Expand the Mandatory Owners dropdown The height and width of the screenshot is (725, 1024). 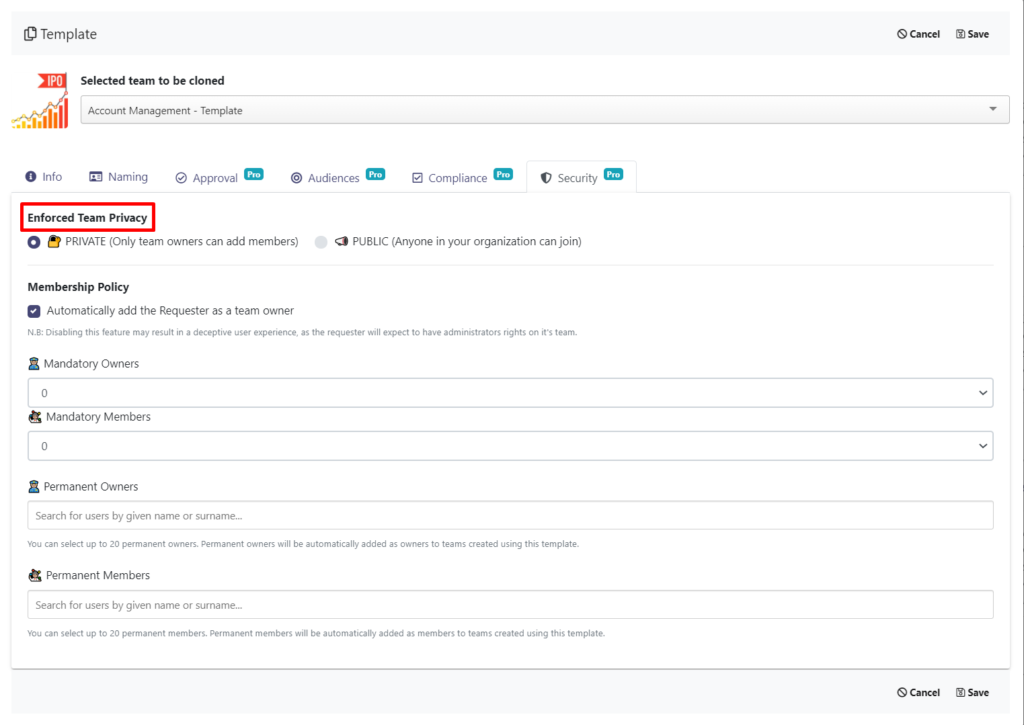[510, 393]
